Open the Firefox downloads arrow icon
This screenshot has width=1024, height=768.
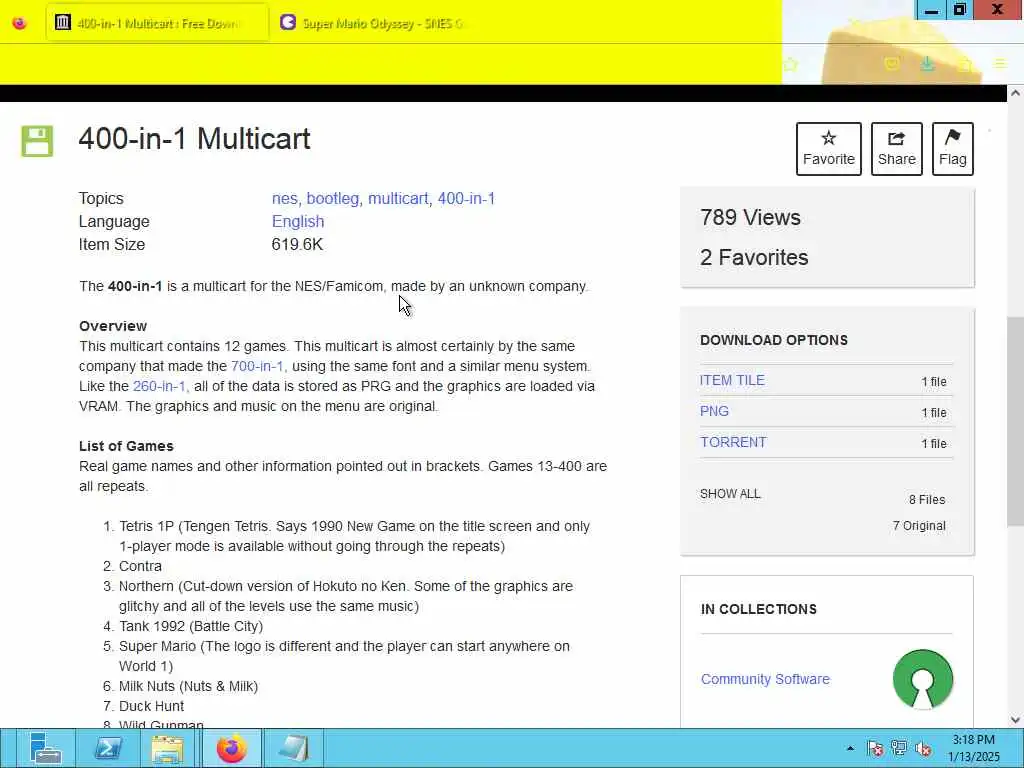pos(927,63)
